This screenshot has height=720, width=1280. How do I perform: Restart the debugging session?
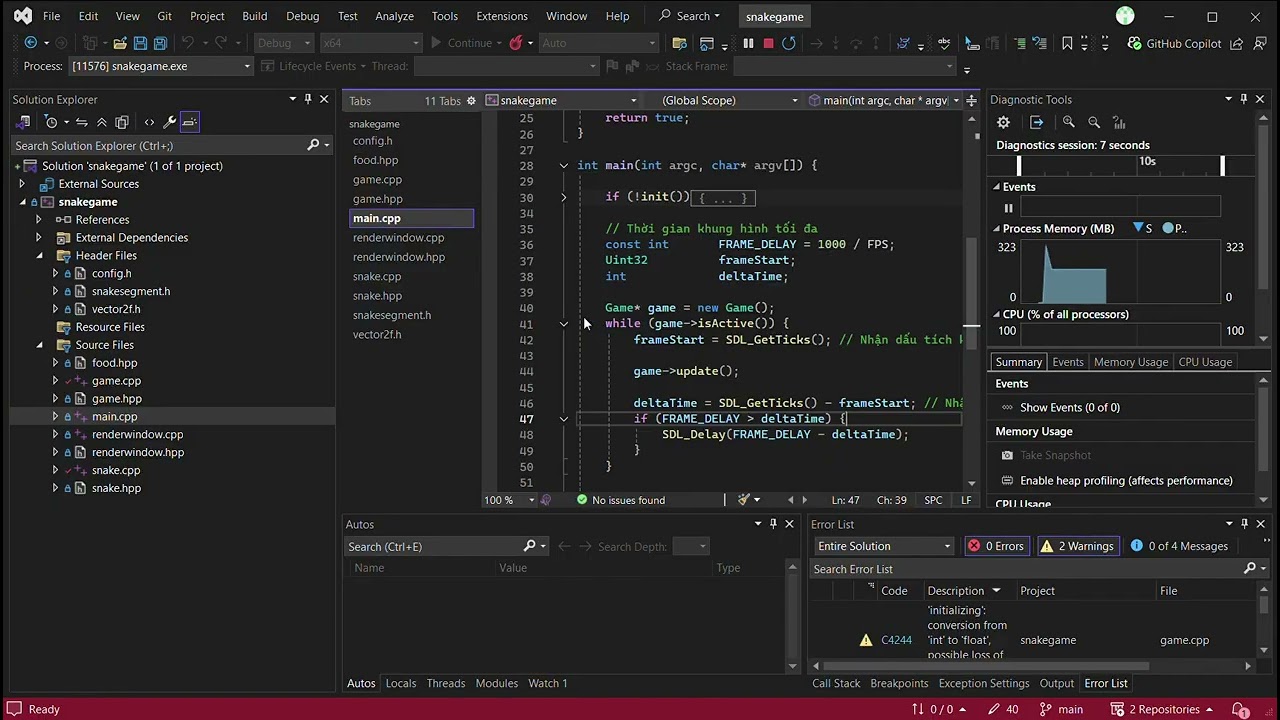pyautogui.click(x=789, y=43)
